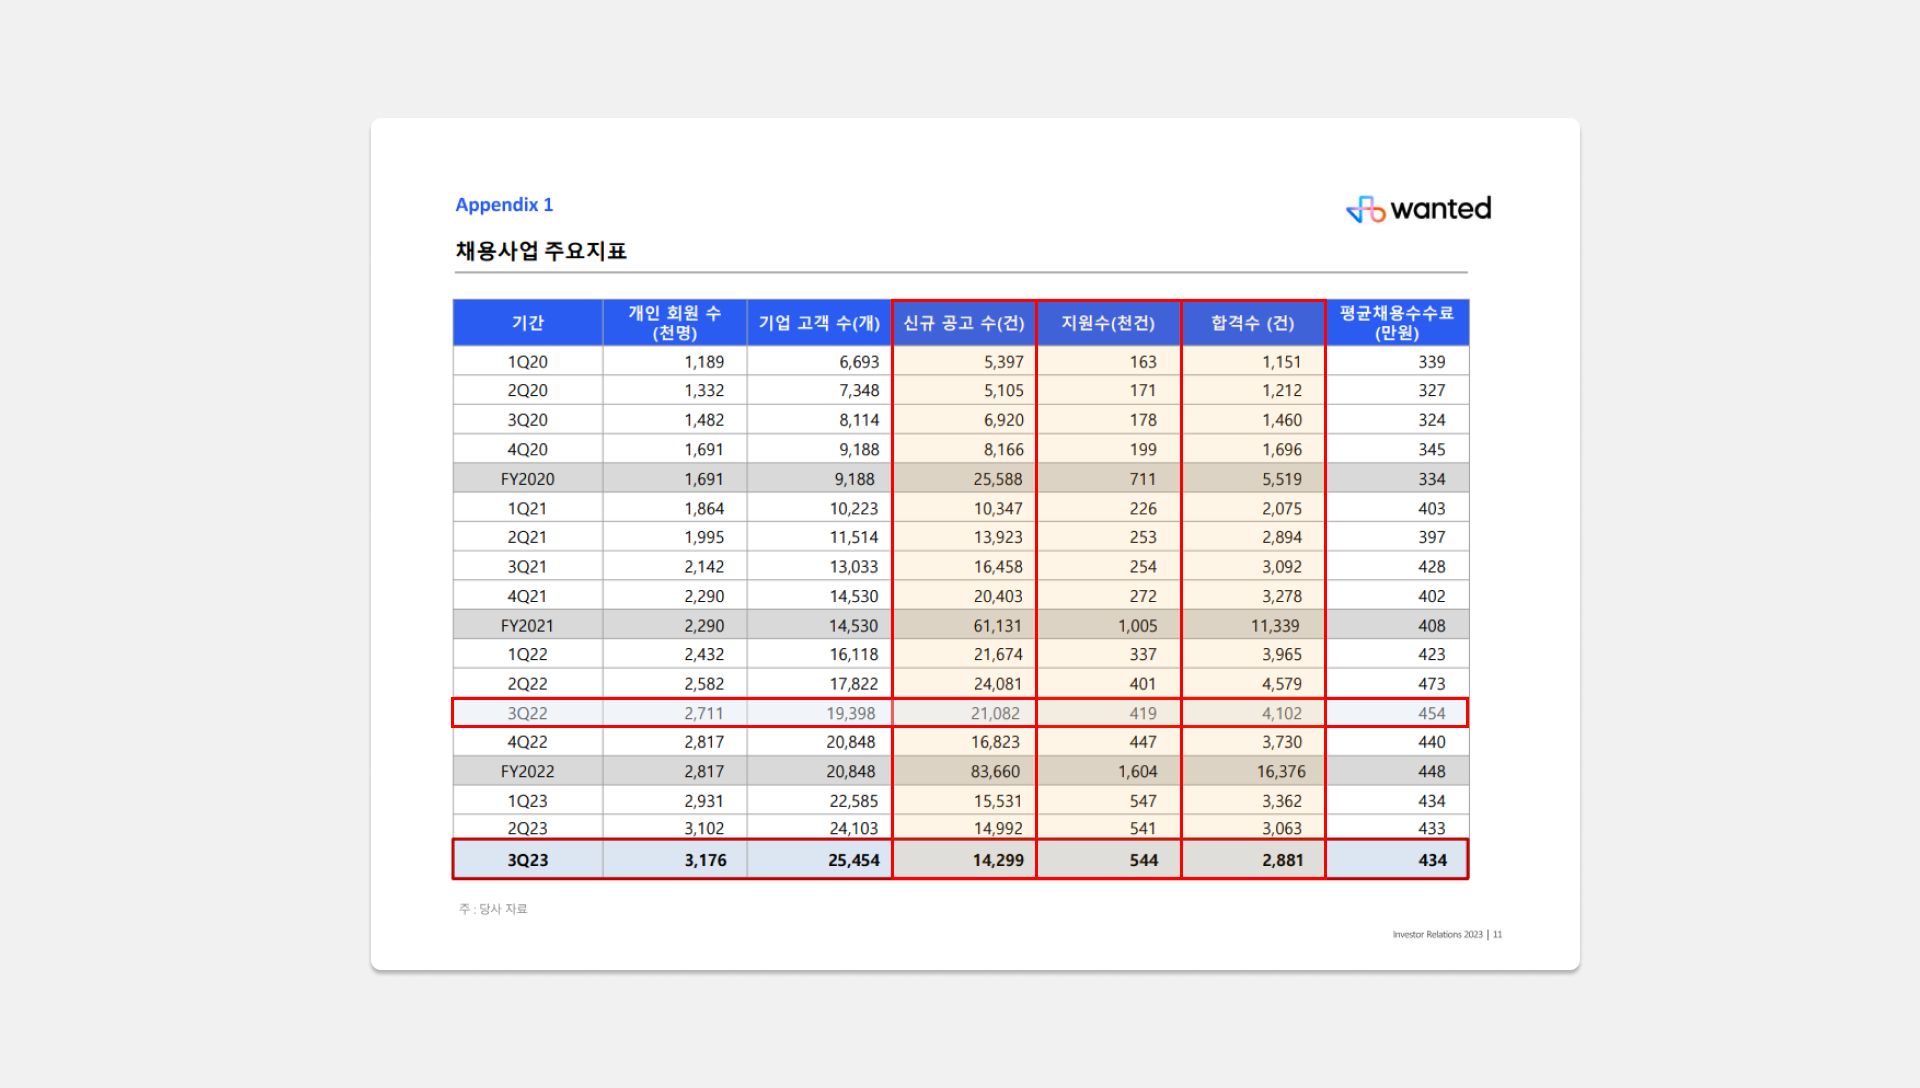This screenshot has width=1920, height=1088.
Task: Click the value '1,189' in 1Q20 row
Action: [x=704, y=362]
